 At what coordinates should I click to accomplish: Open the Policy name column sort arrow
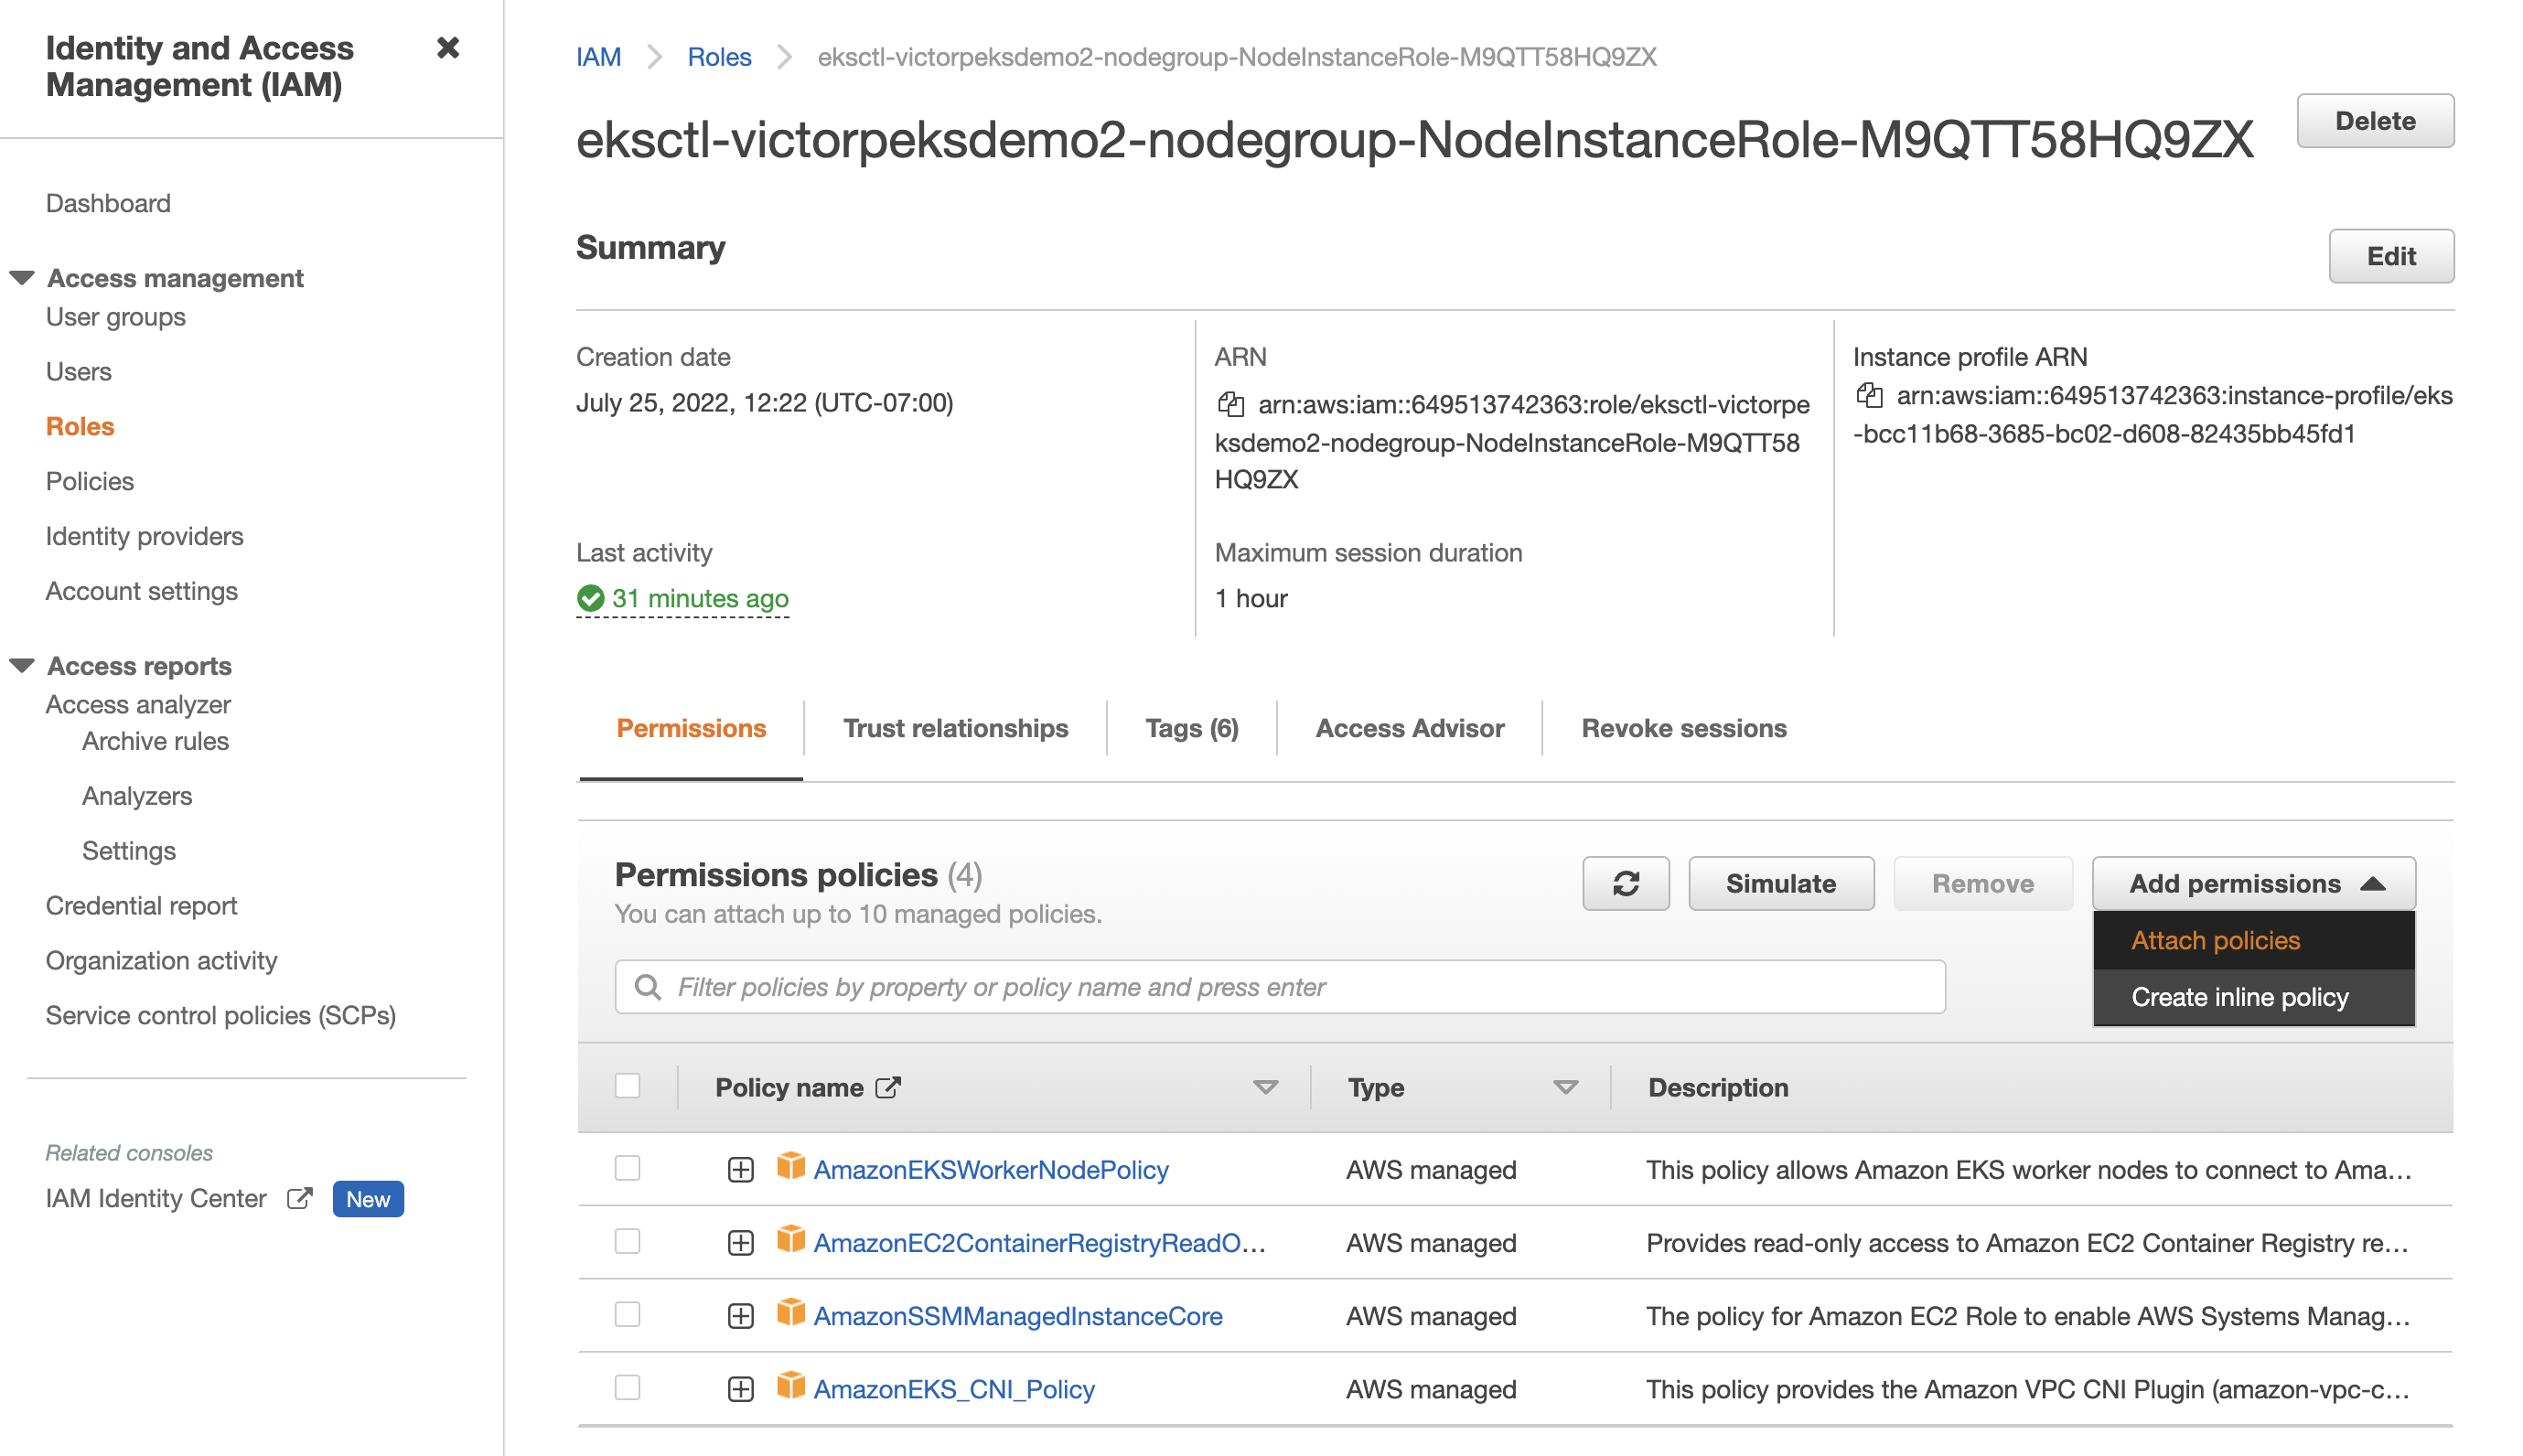(1265, 1087)
